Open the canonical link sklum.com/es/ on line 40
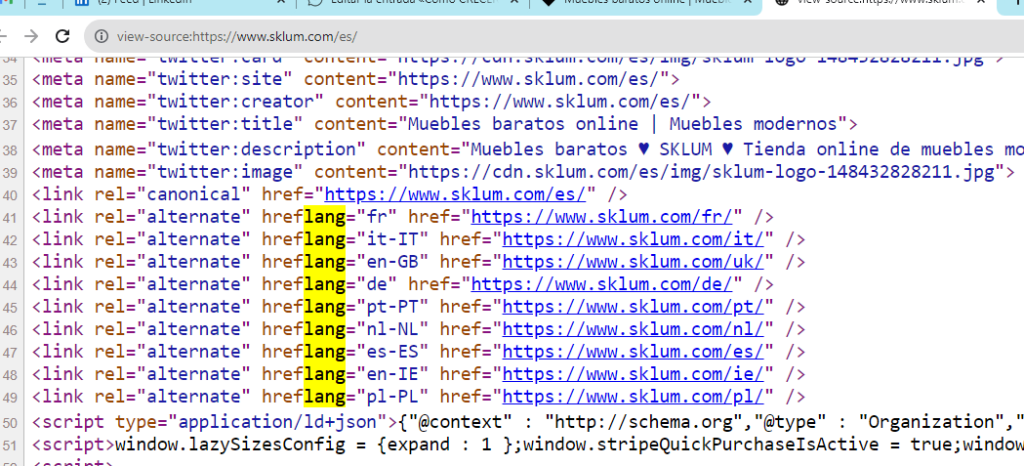 460,194
